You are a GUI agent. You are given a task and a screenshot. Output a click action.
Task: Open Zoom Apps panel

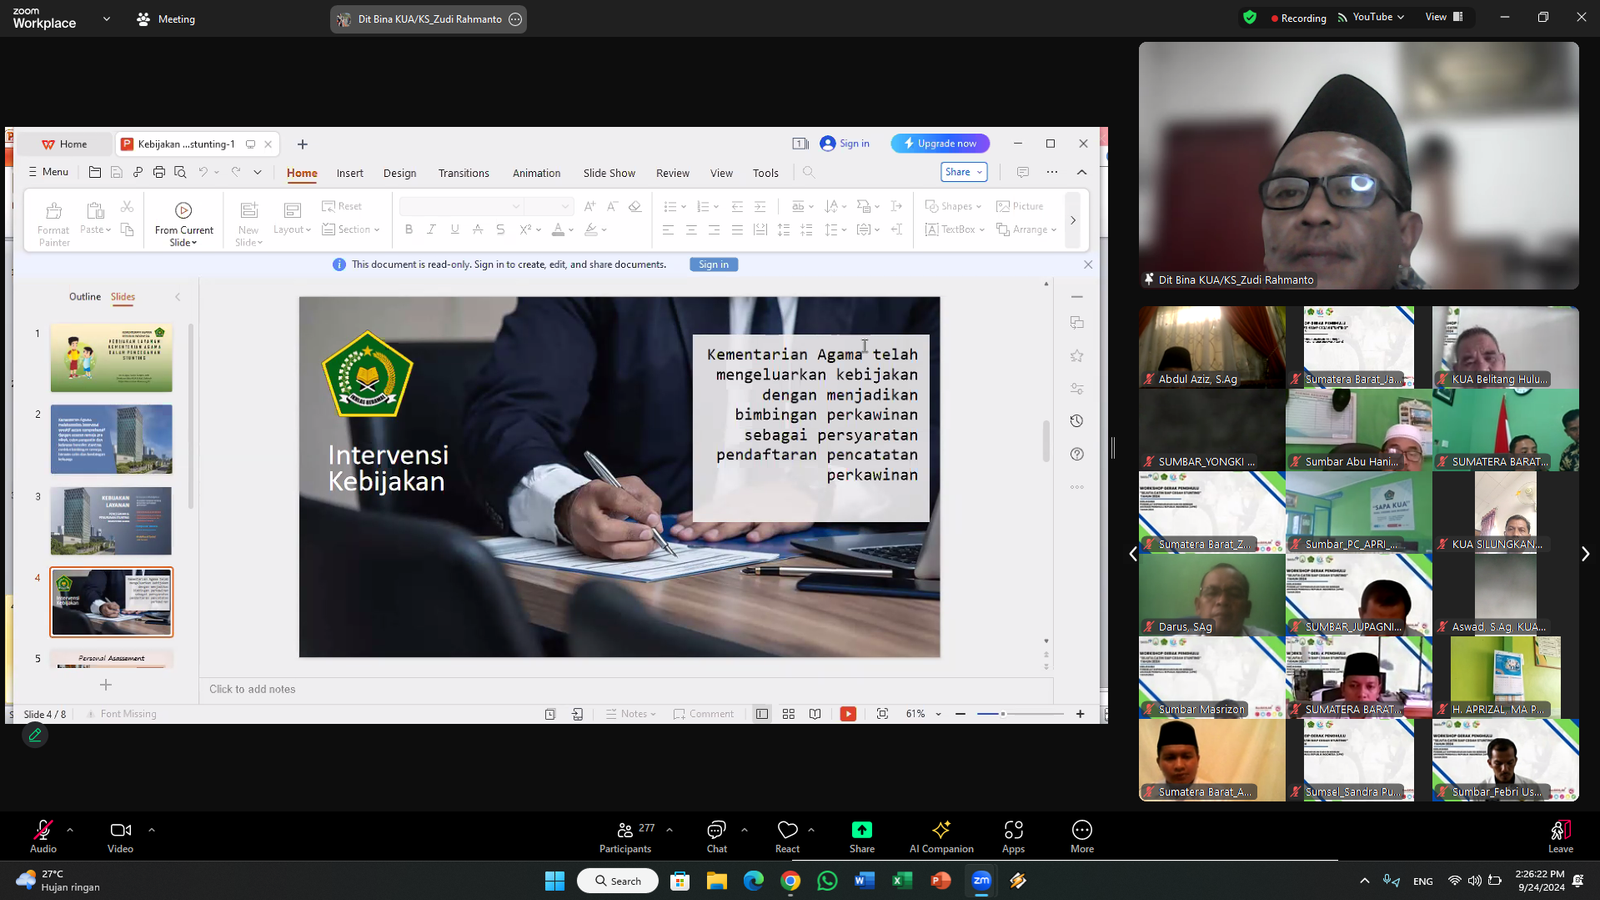1013,836
